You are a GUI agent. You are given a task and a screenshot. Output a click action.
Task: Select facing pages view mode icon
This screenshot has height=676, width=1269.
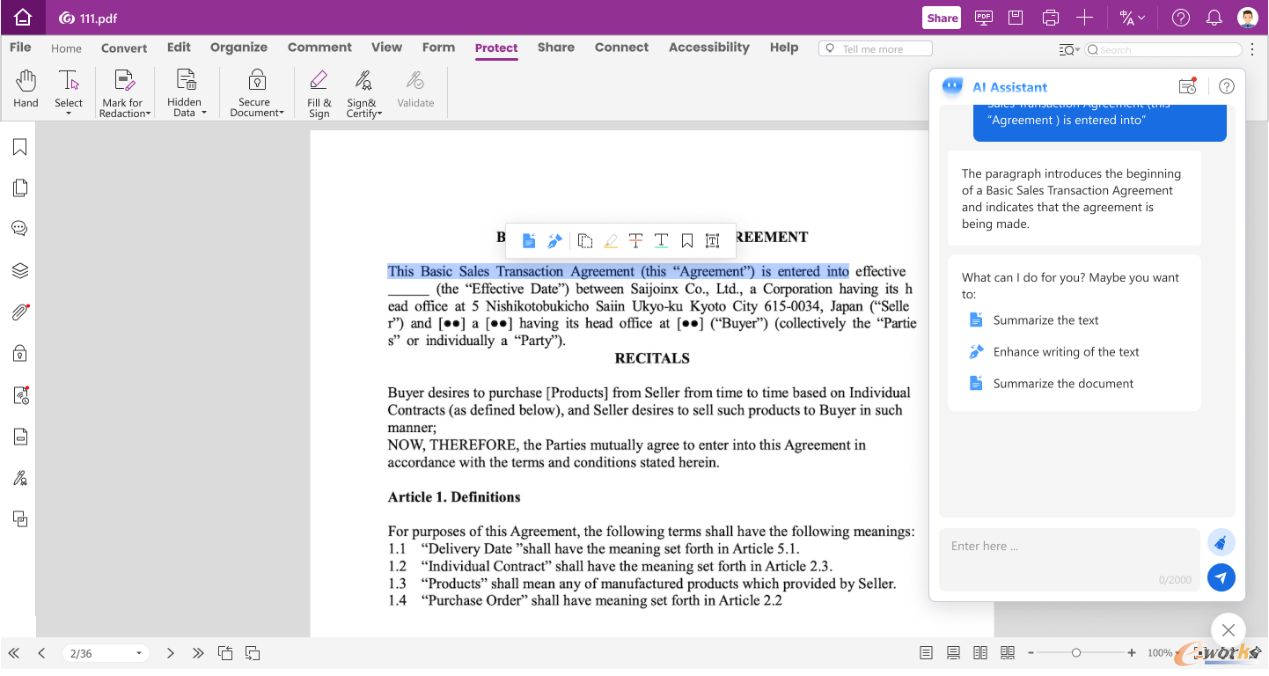coord(980,653)
